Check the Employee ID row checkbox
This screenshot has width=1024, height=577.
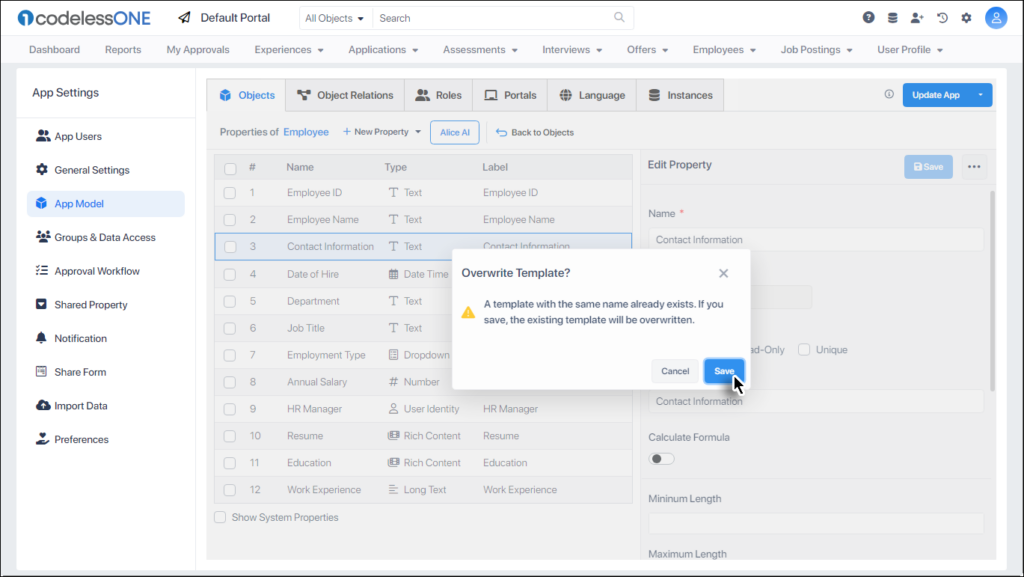point(230,193)
